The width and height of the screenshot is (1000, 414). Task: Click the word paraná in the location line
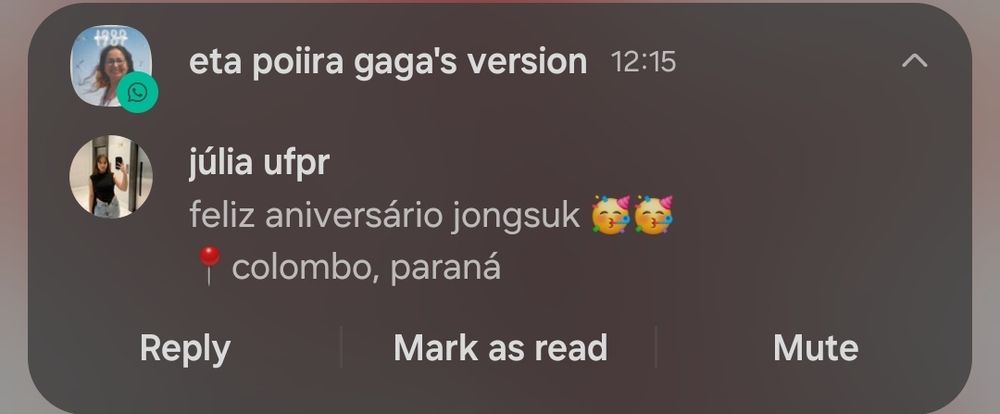pos(445,268)
